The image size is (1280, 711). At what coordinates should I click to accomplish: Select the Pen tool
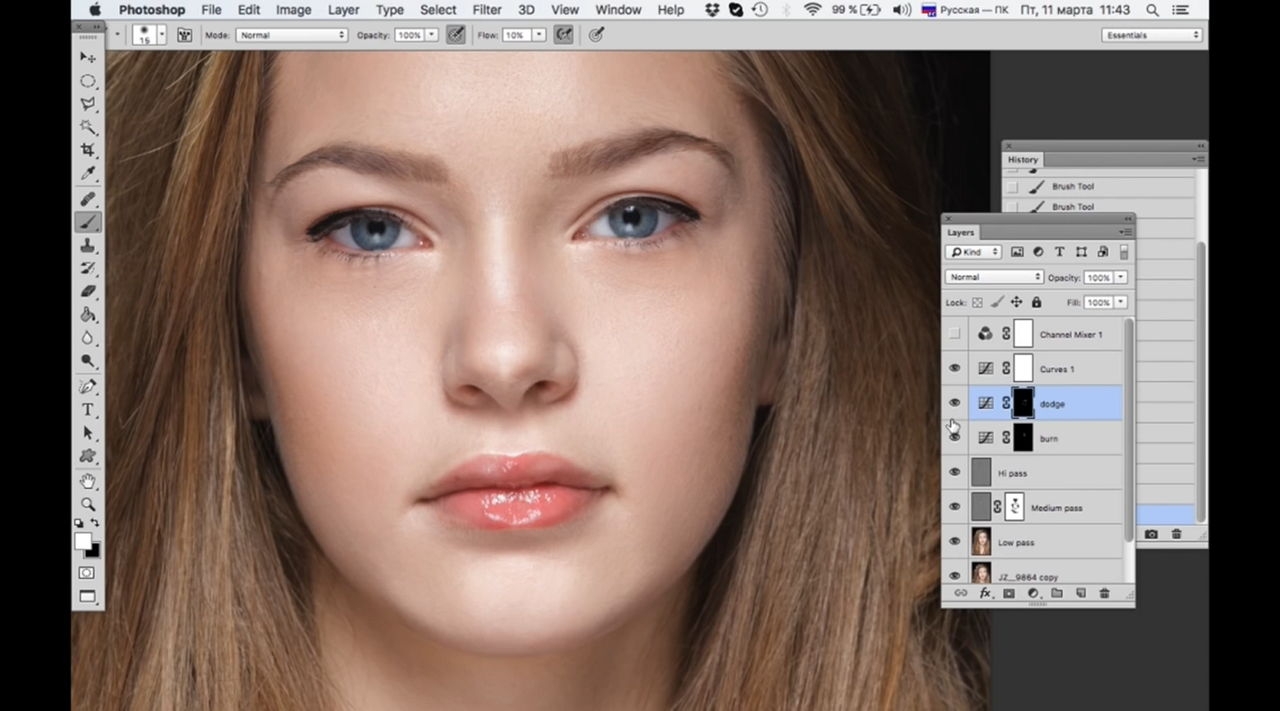tap(88, 387)
